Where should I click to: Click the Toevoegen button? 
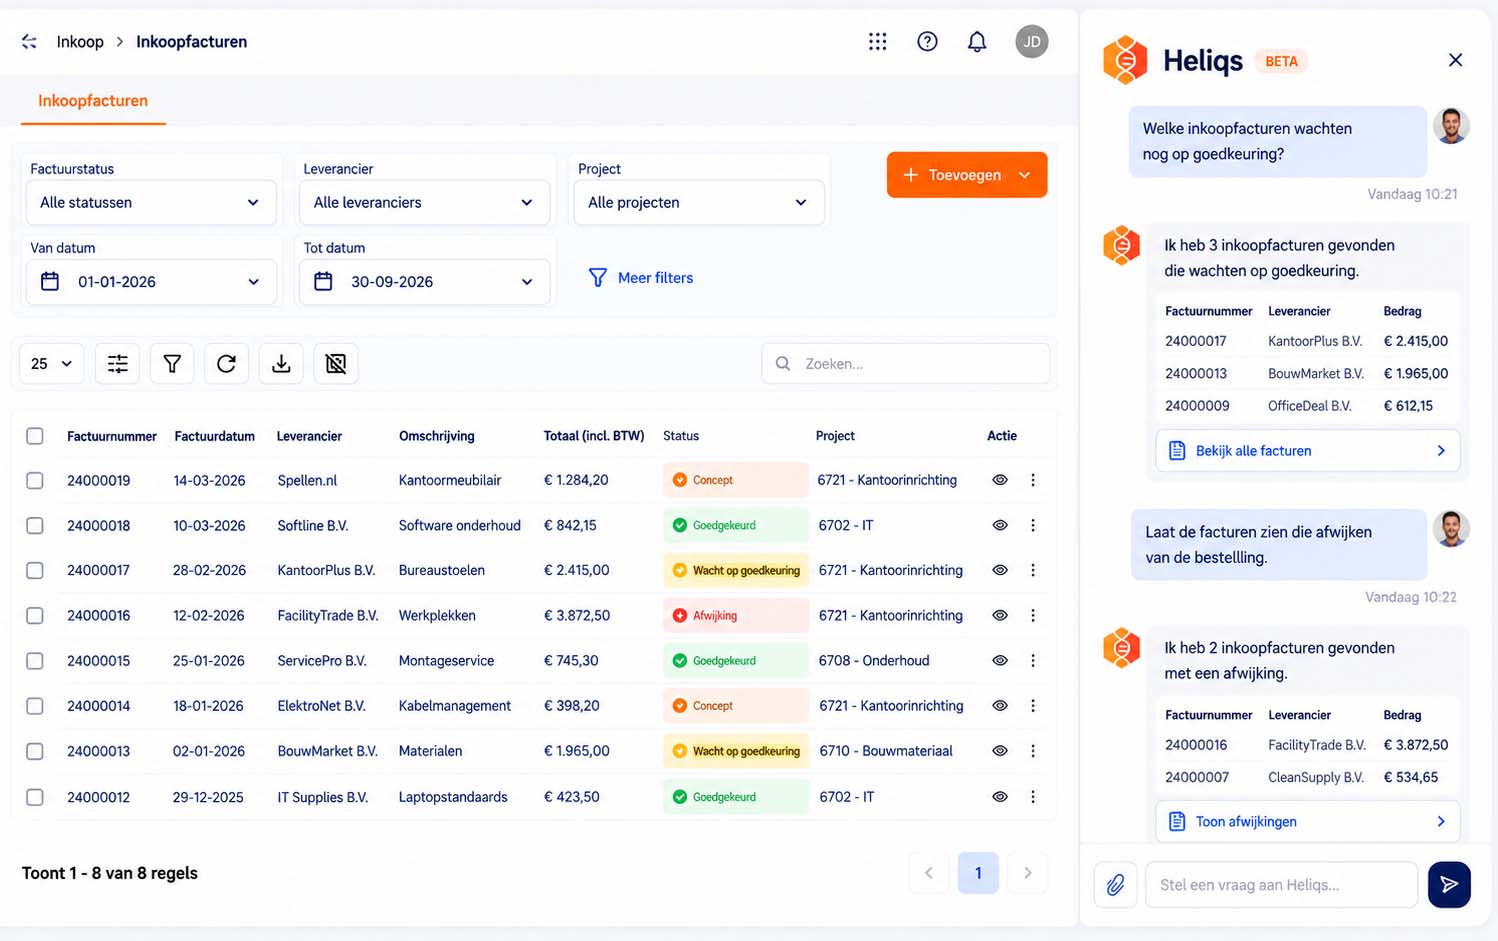(967, 175)
